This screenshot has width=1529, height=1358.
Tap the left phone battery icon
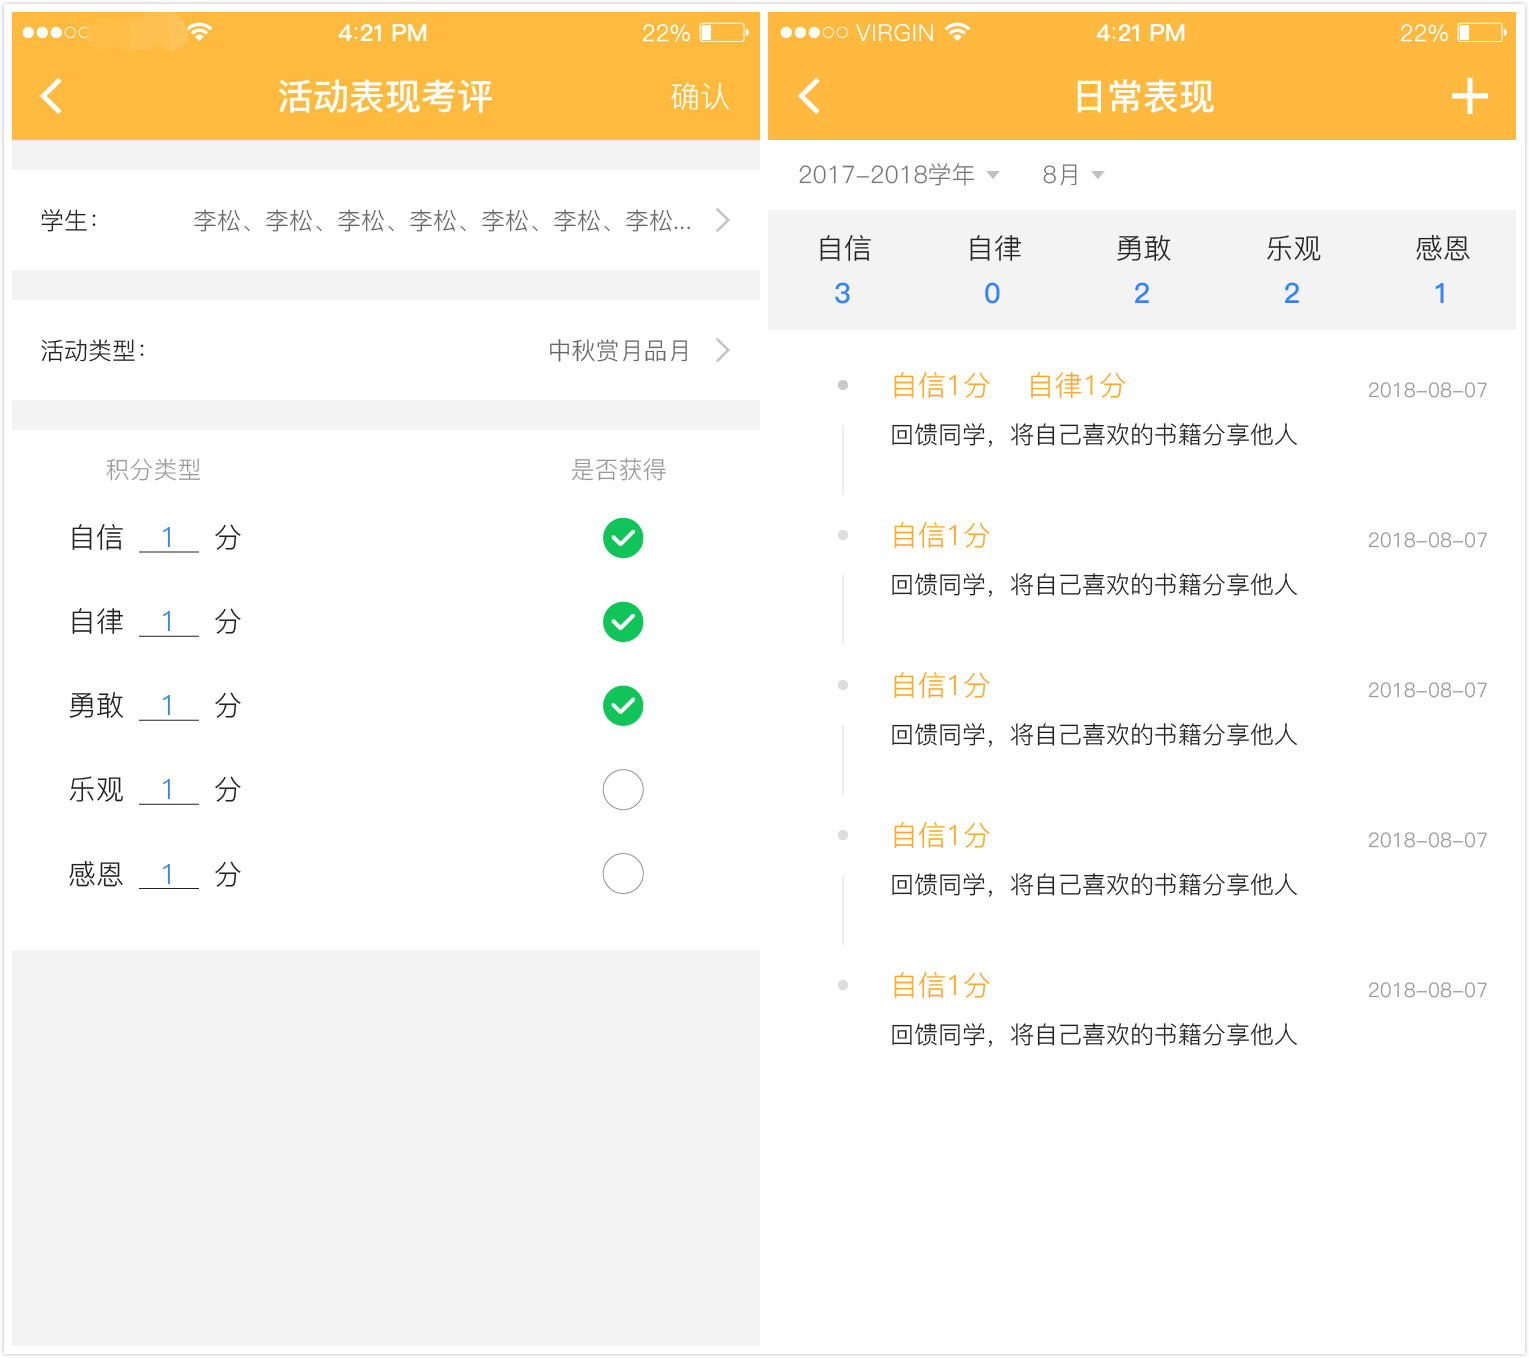click(724, 33)
